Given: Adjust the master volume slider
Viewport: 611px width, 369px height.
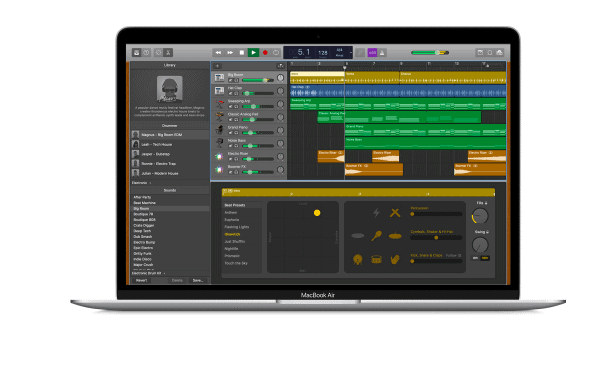Looking at the screenshot, I should [430, 53].
